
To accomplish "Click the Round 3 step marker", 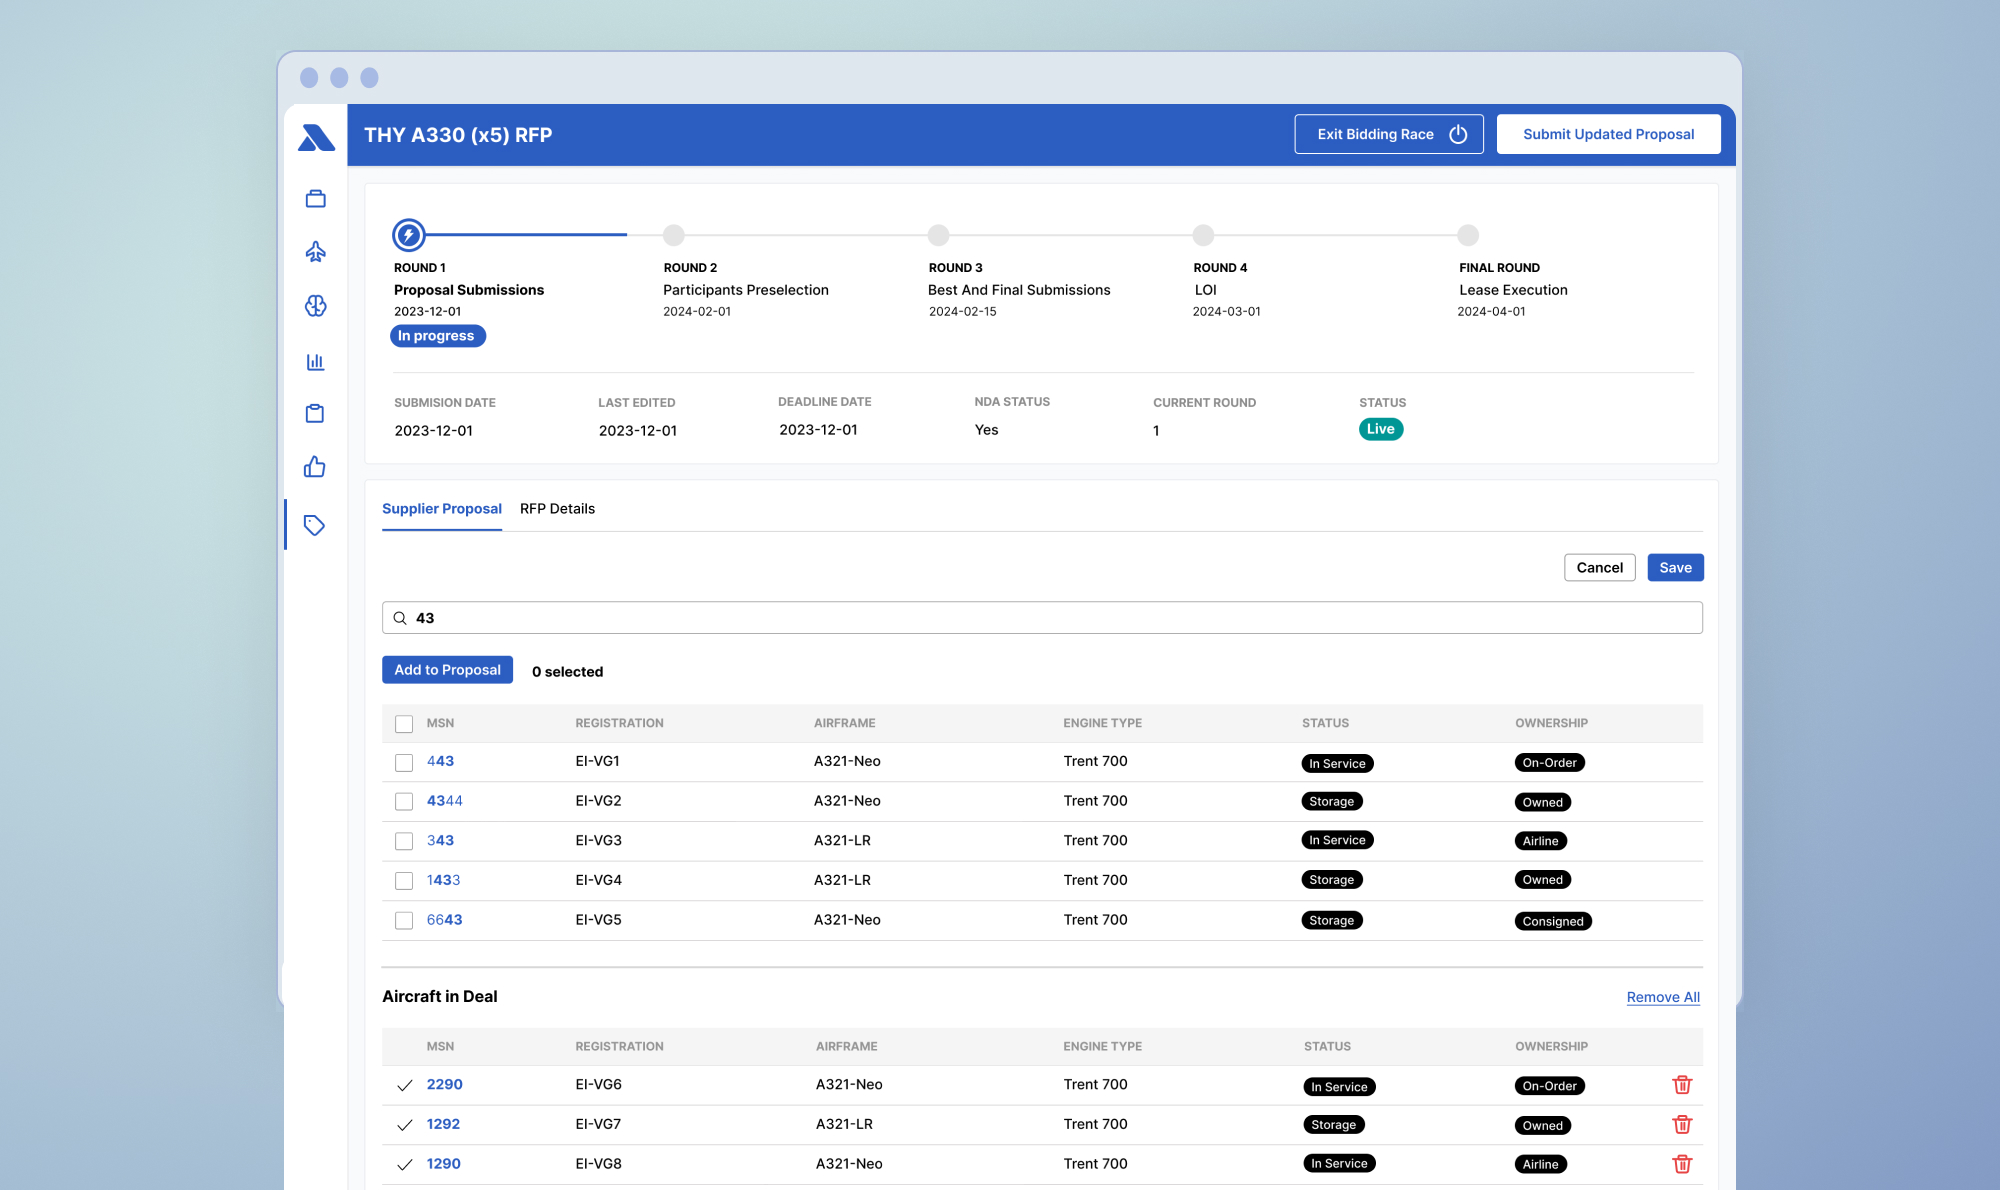I will (x=938, y=235).
